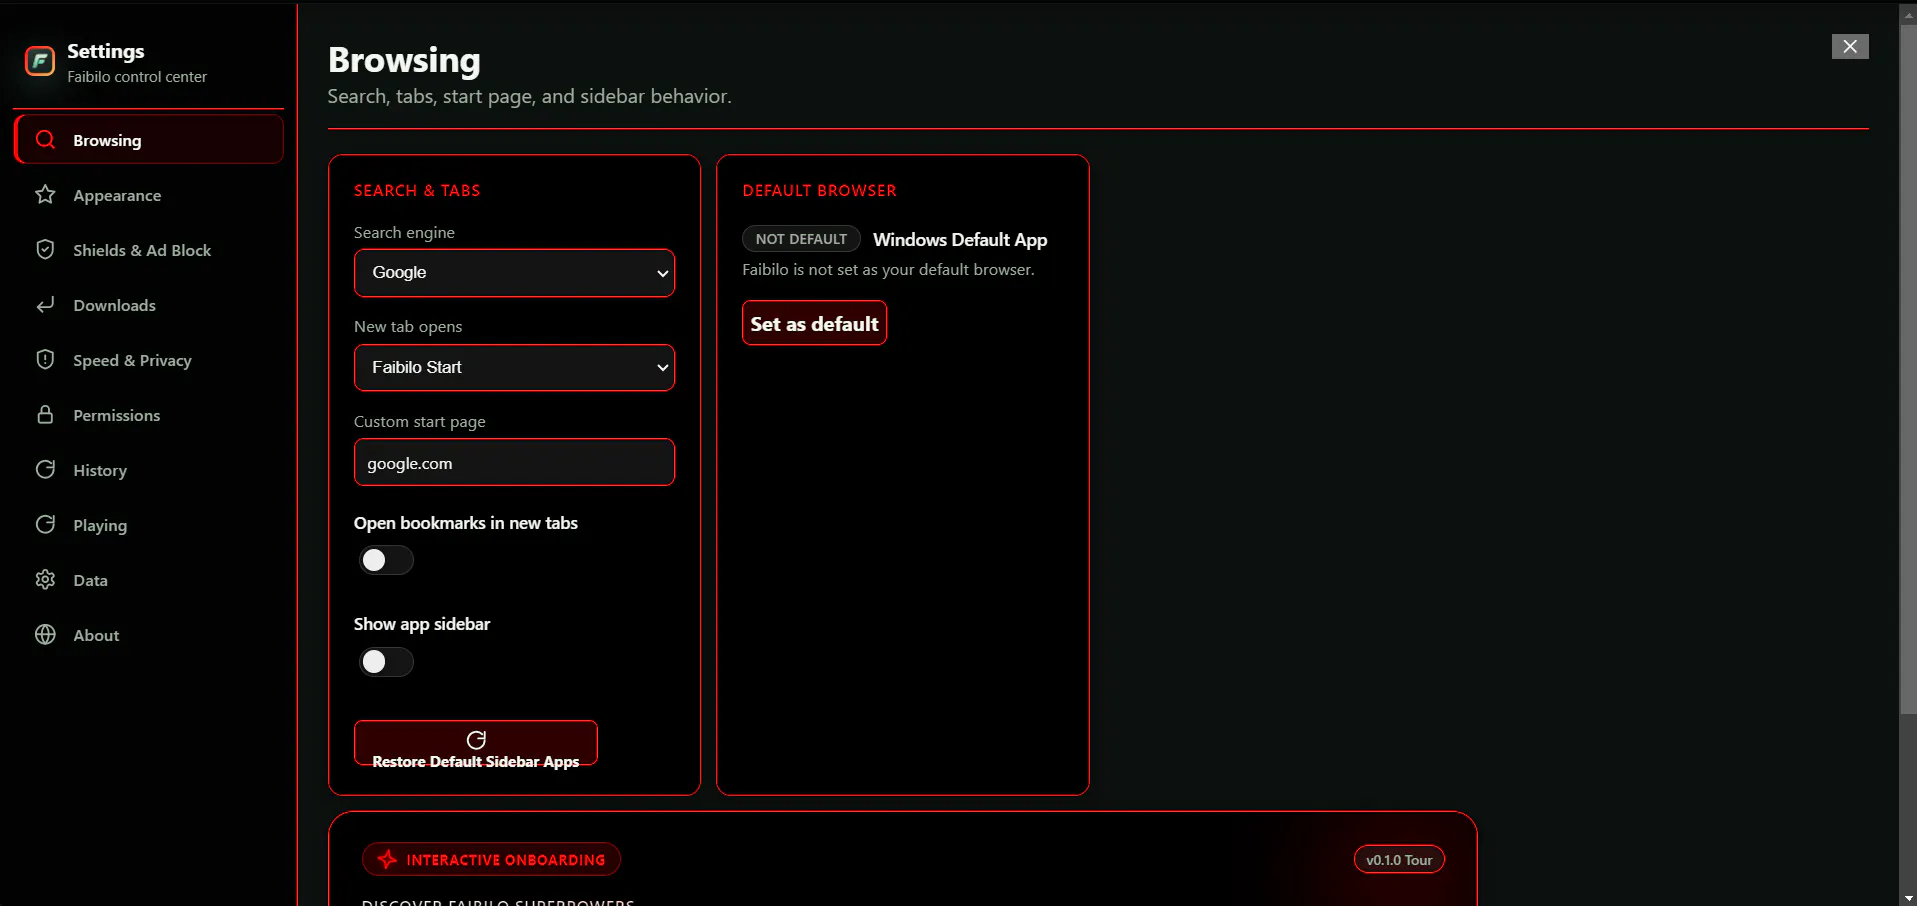Click the About globe icon
This screenshot has height=906, width=1917.
[45, 635]
